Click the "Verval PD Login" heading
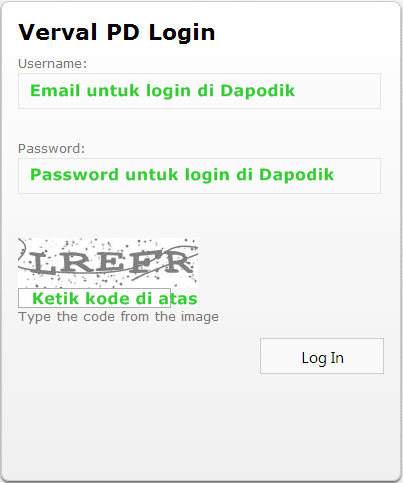This screenshot has height=483, width=403. coord(117,33)
